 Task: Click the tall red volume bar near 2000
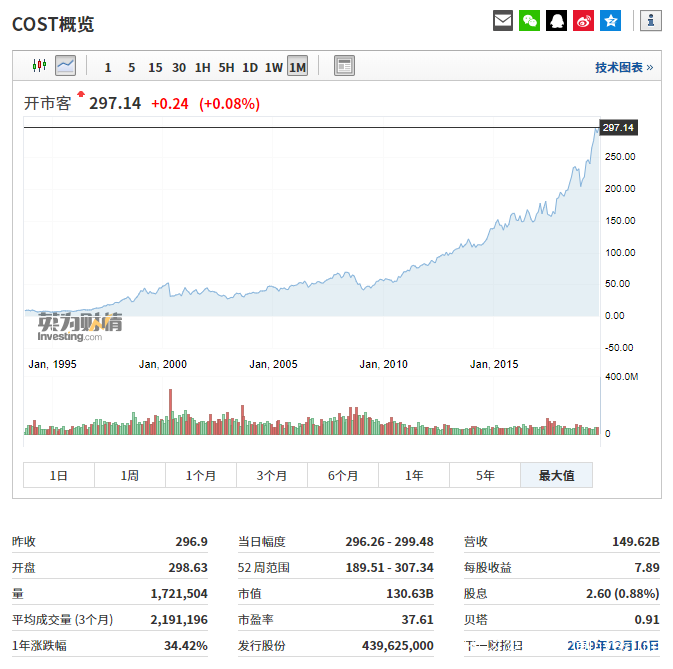click(x=170, y=412)
